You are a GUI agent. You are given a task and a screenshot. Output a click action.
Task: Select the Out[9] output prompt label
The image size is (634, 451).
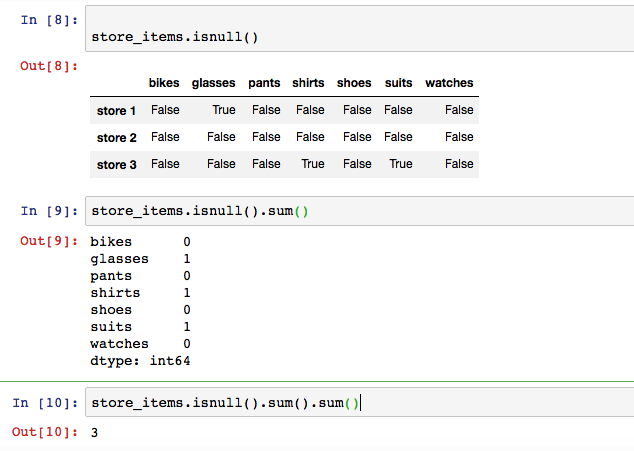[x=49, y=240]
